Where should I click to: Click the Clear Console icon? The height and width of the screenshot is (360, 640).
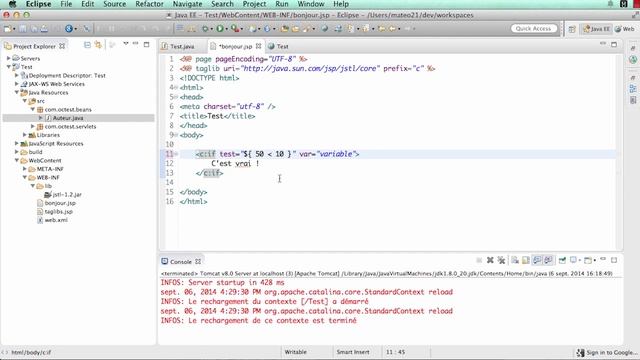click(515, 260)
